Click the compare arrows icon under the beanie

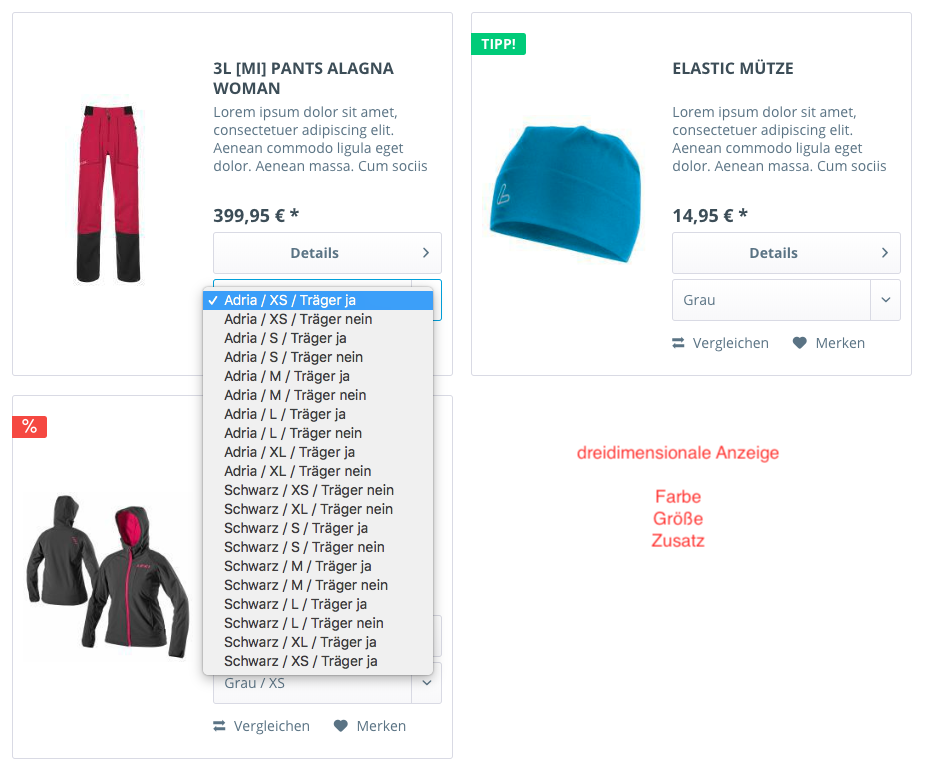pos(679,343)
